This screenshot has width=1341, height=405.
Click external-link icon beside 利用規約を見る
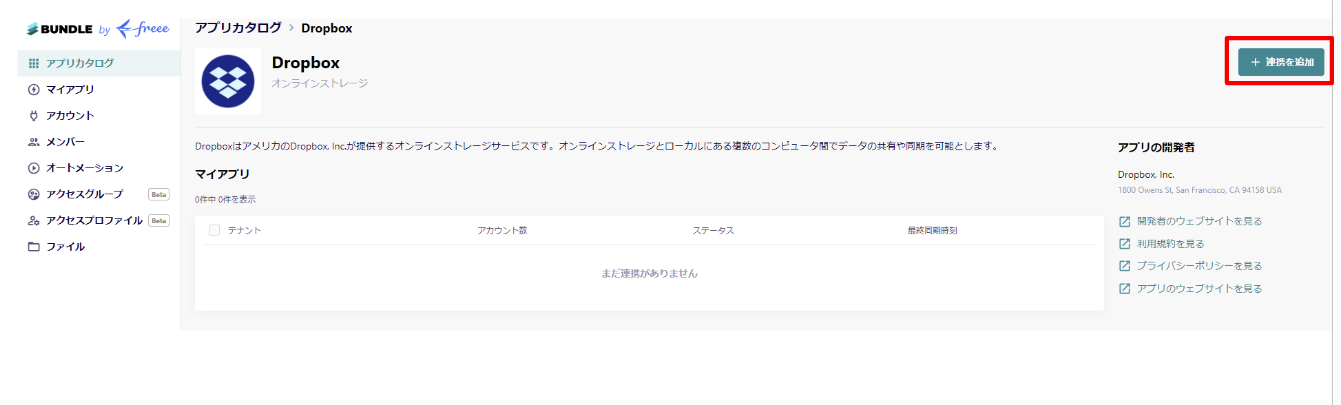coord(1124,243)
